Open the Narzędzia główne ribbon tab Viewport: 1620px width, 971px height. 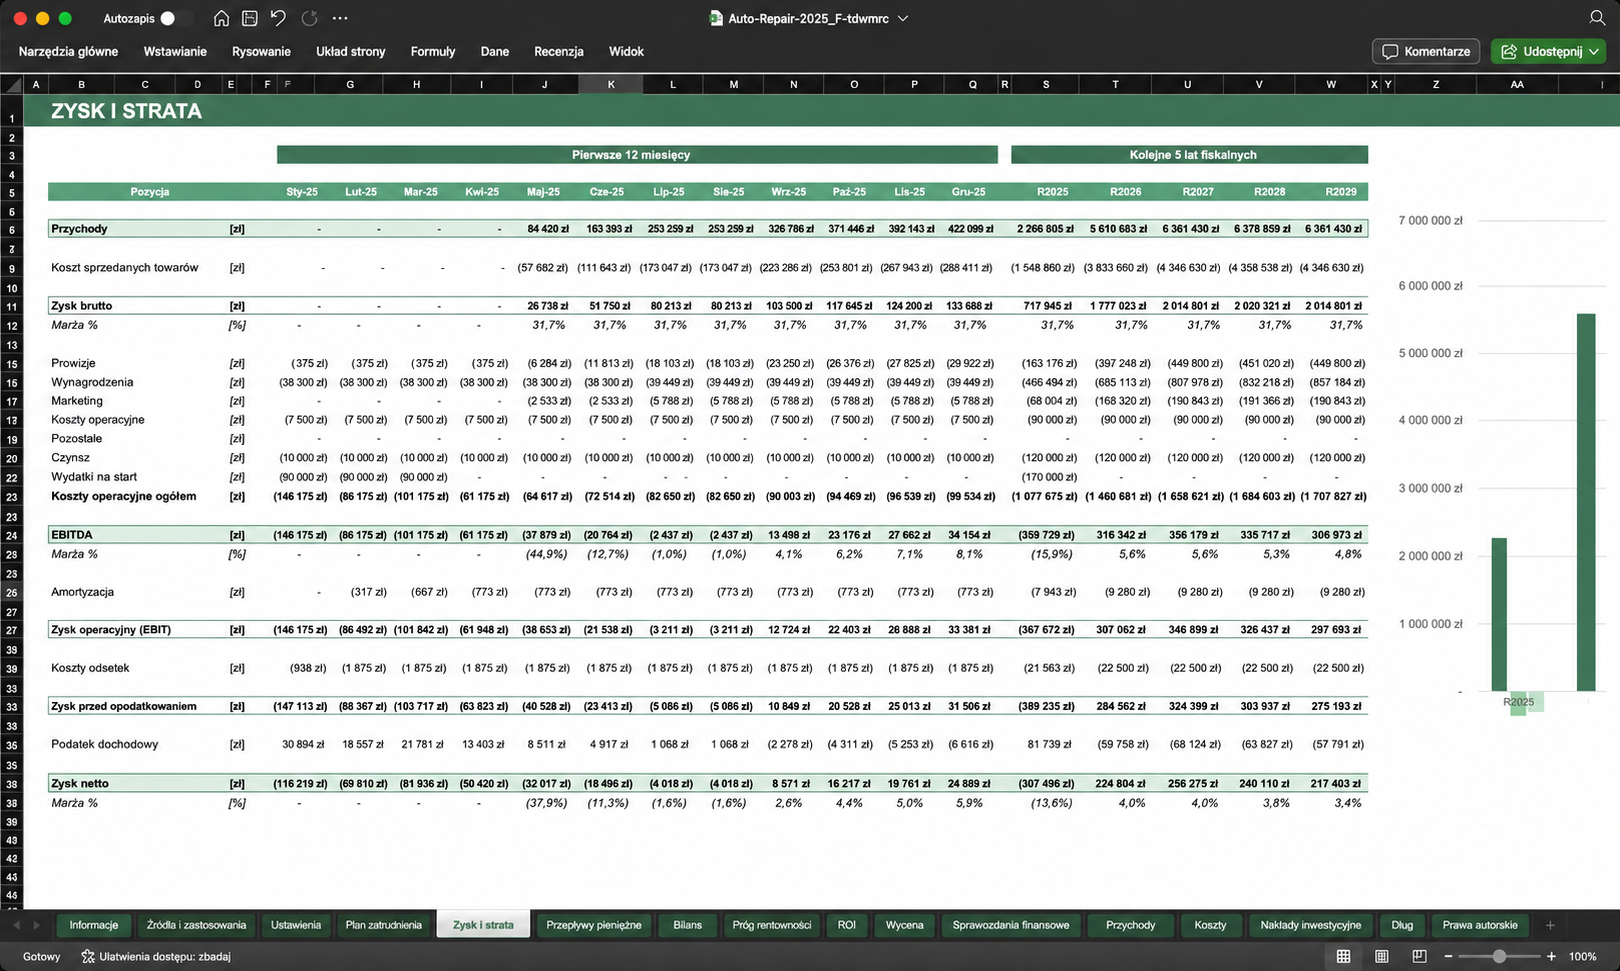[68, 51]
